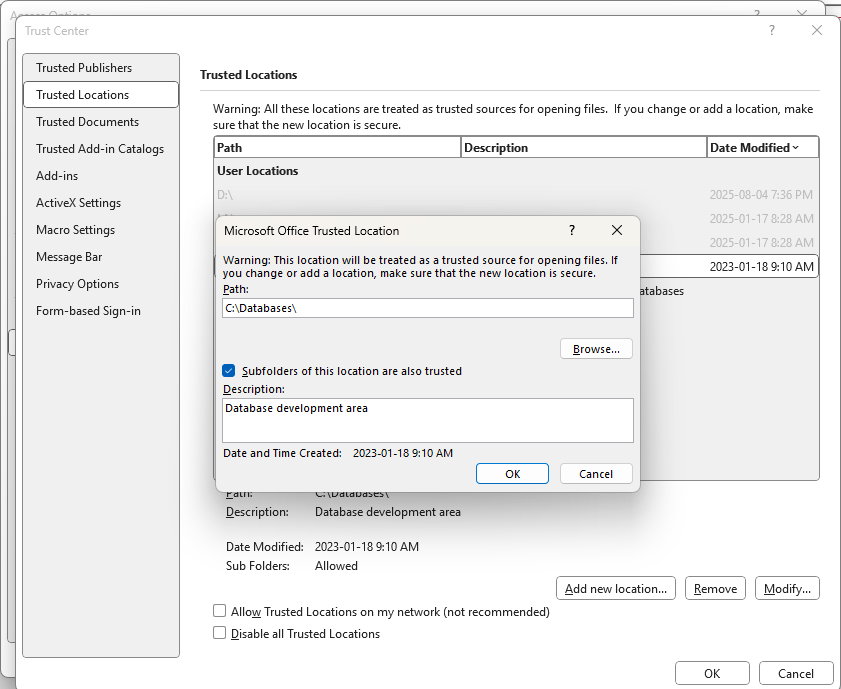Click the Path column header

[337, 148]
